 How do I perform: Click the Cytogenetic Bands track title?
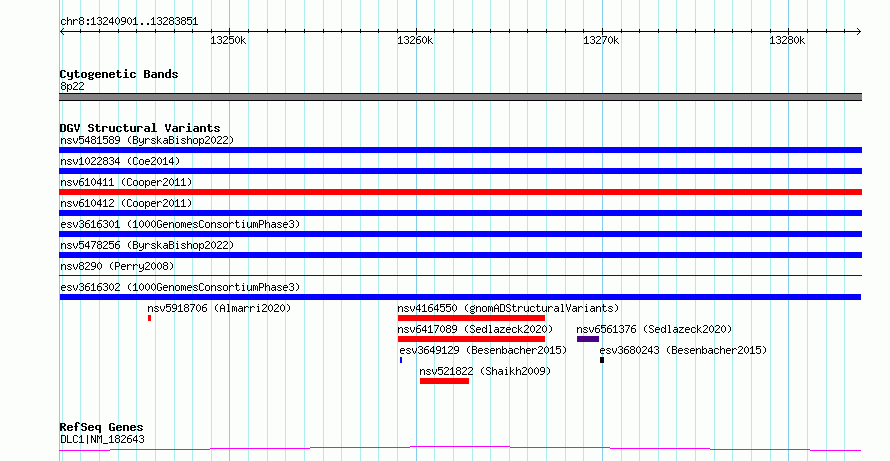119,74
